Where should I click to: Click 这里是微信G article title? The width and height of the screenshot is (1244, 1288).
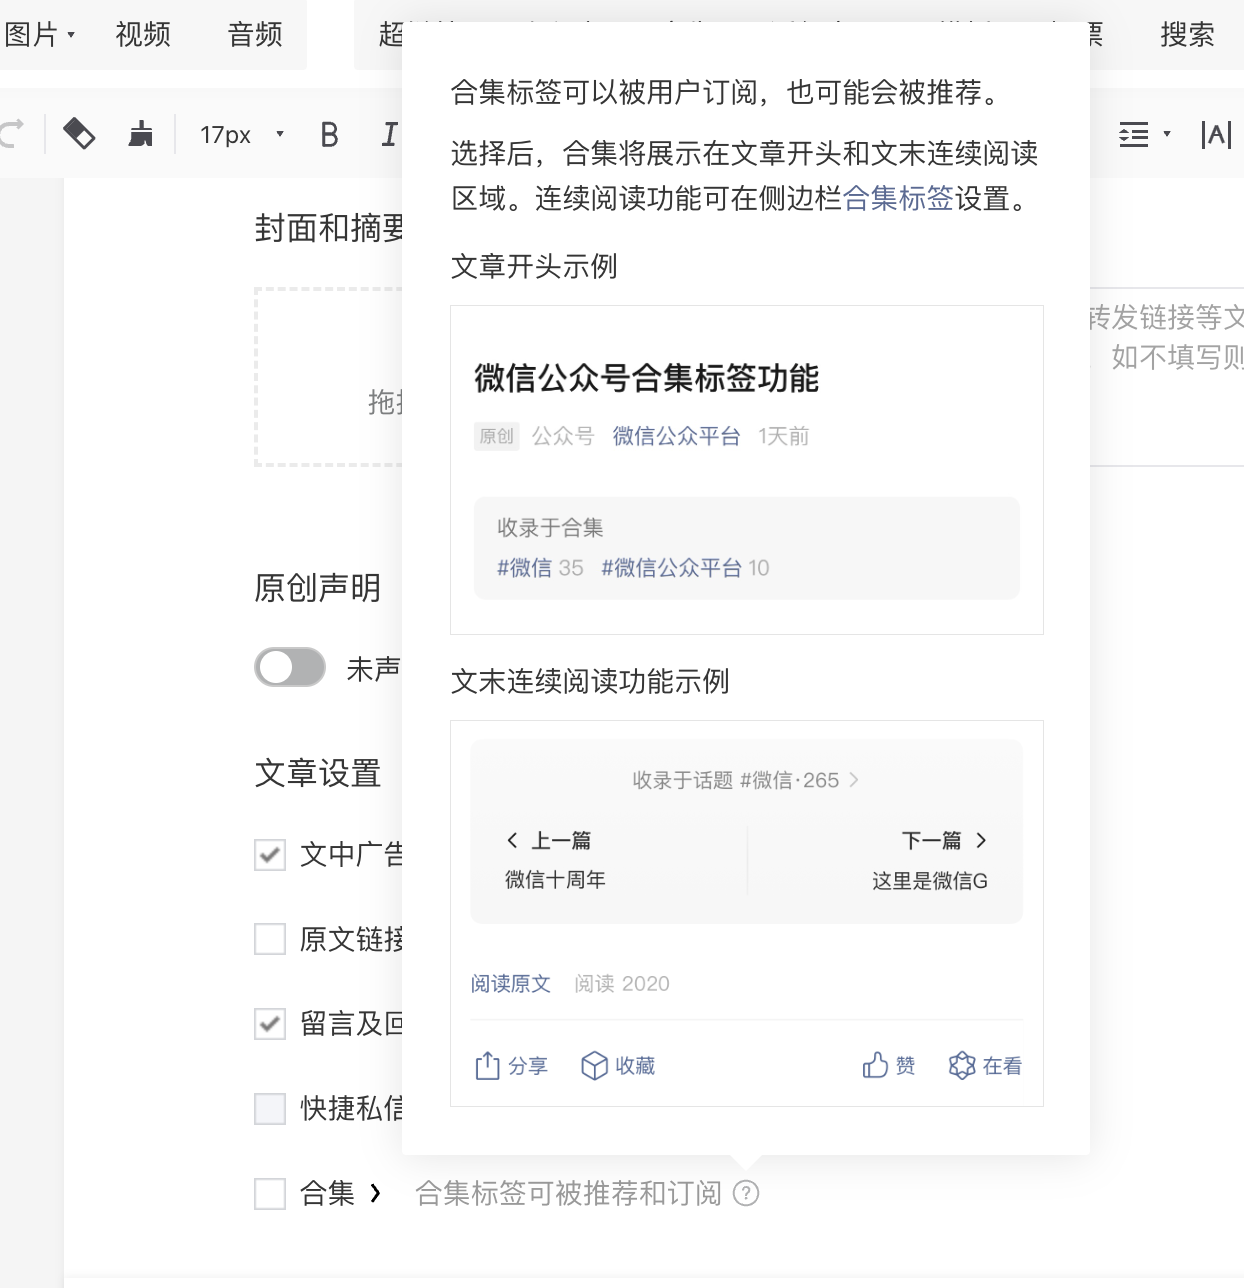(x=930, y=881)
